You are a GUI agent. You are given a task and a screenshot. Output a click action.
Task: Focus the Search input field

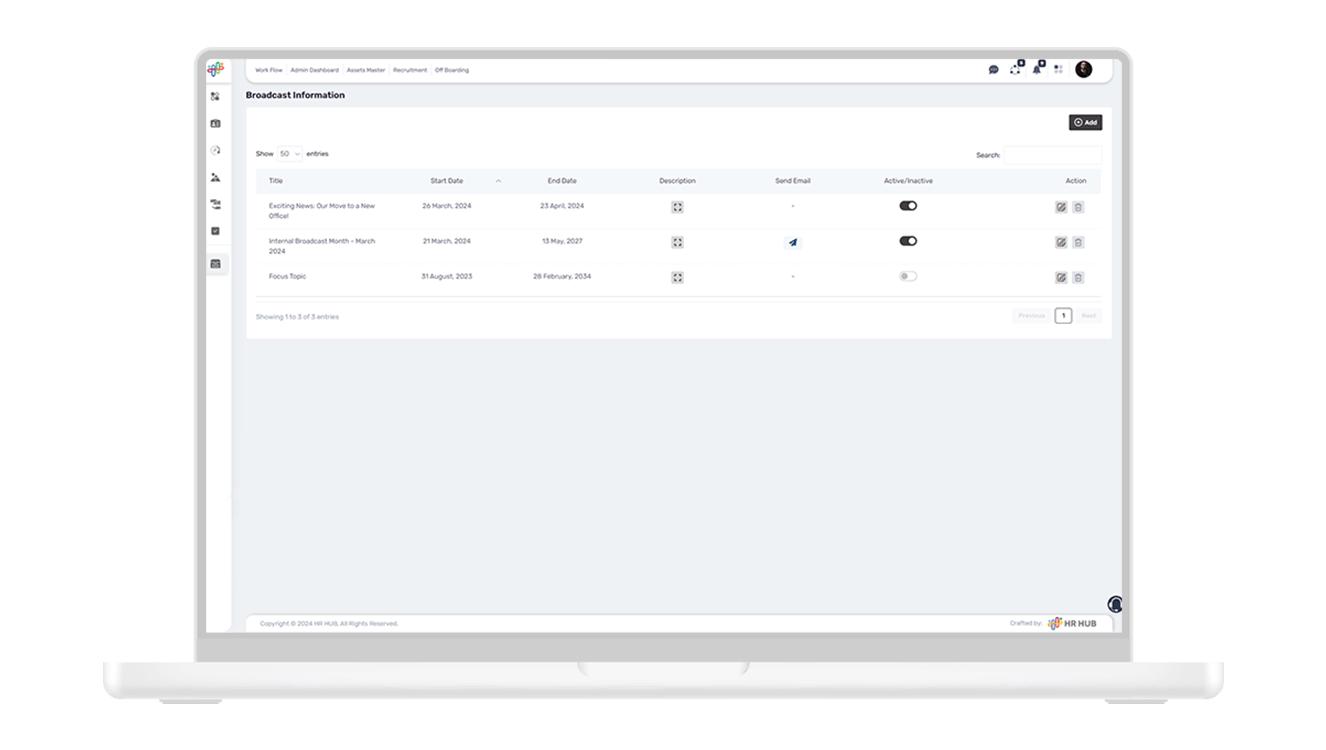[x=1052, y=155]
